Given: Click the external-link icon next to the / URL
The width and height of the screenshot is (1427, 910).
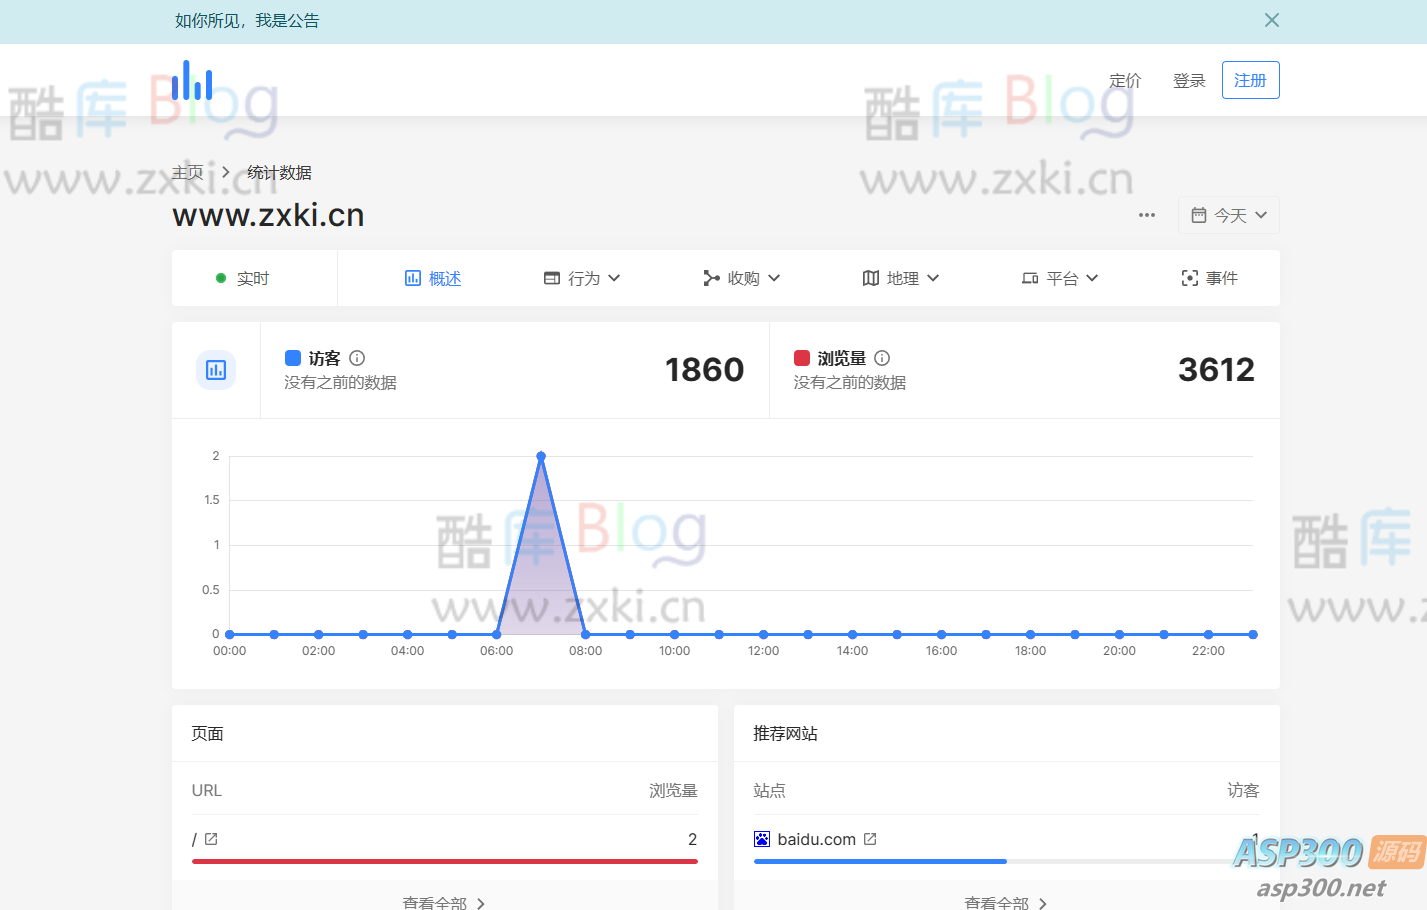Looking at the screenshot, I should (210, 838).
